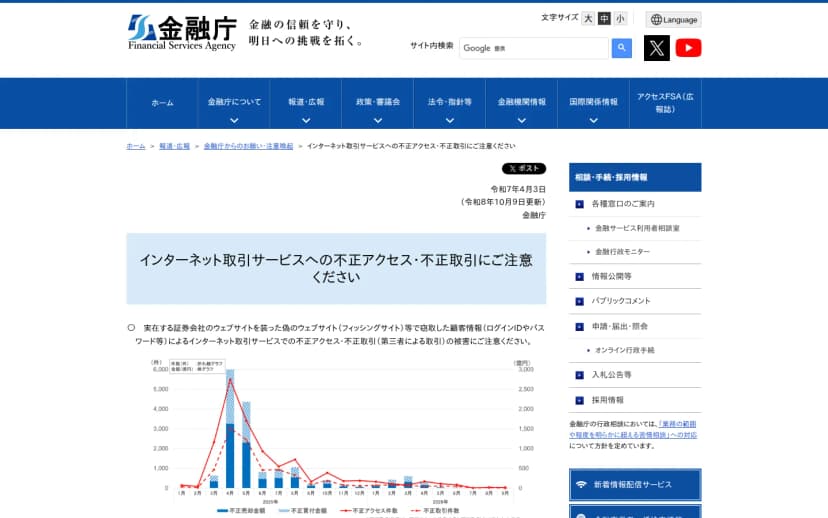828x518 pixels.
Task: Click the page title heading インターネット取引サービス
Action: tap(336, 268)
